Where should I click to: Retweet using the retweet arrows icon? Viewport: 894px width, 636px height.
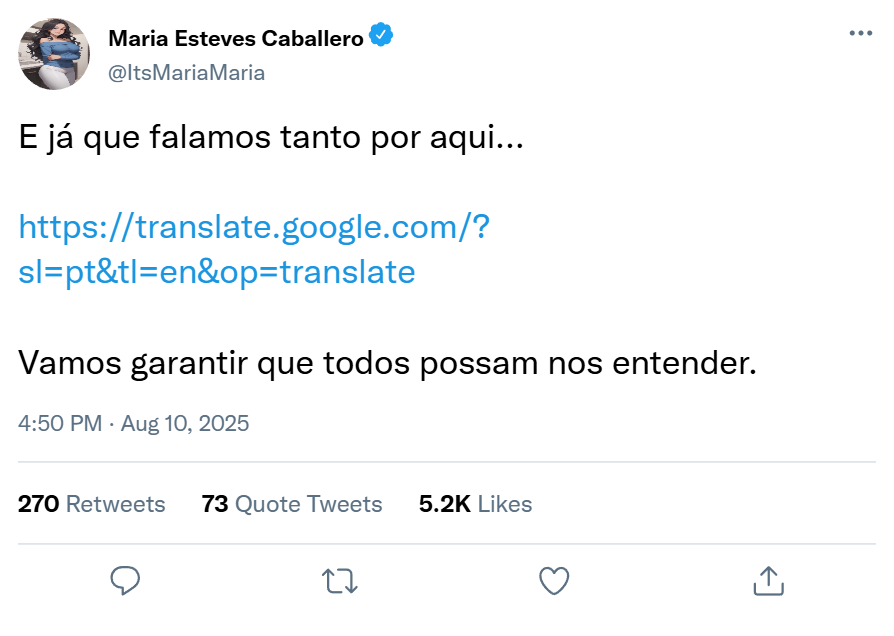tap(340, 580)
